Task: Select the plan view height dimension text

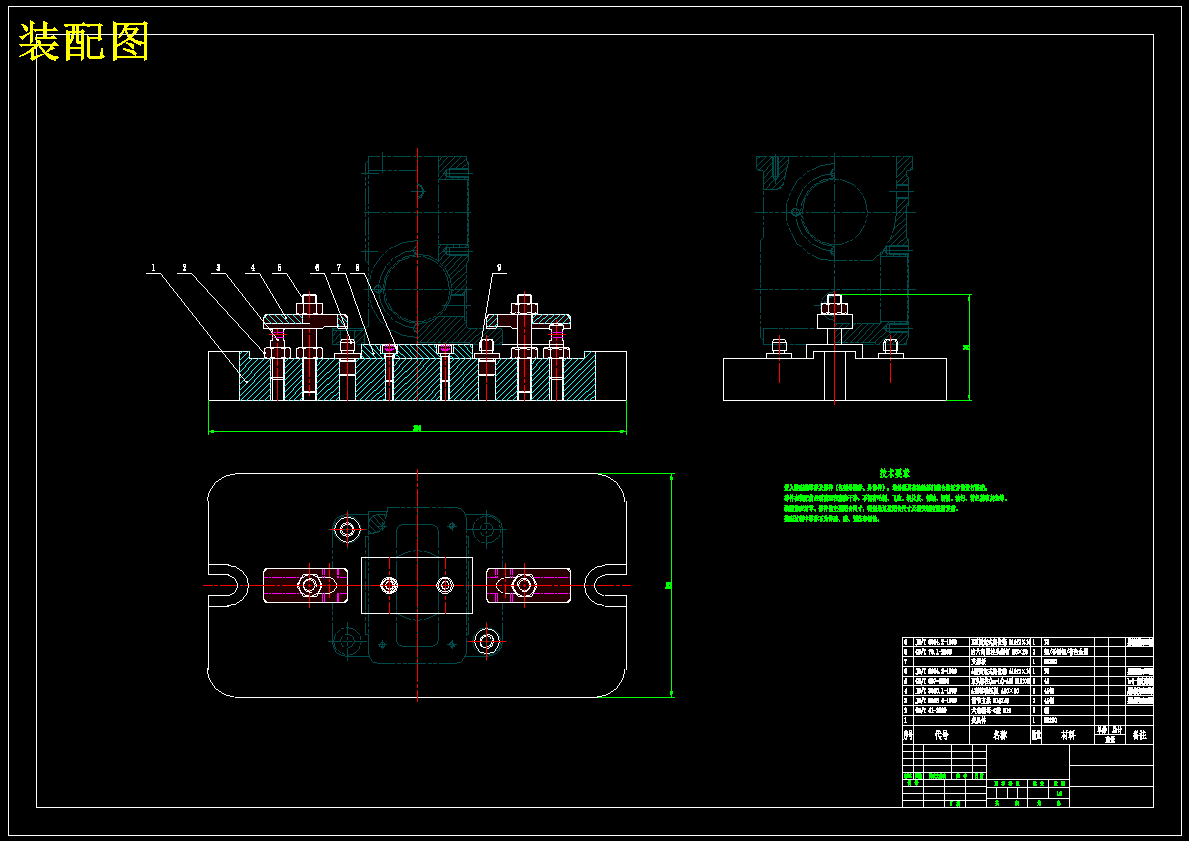Action: [669, 585]
